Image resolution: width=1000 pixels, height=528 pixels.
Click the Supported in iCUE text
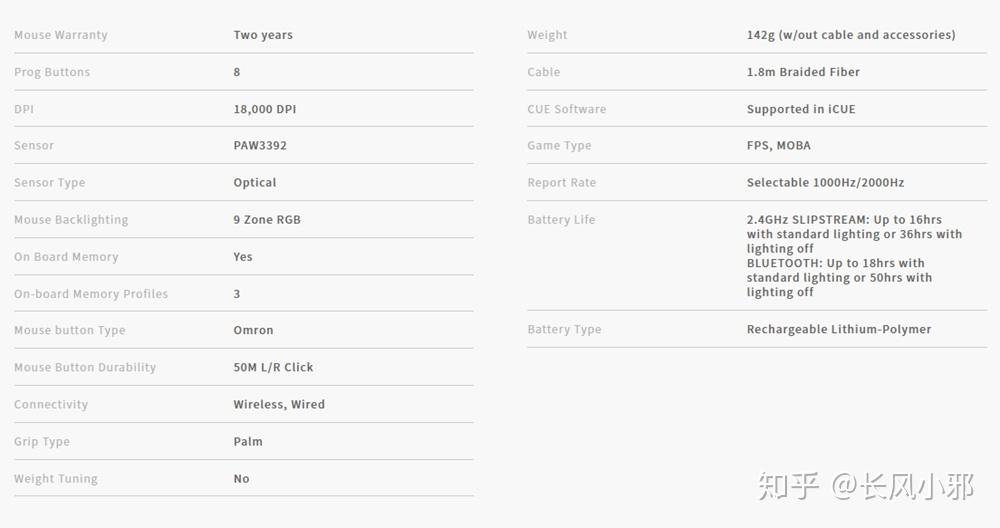click(801, 109)
